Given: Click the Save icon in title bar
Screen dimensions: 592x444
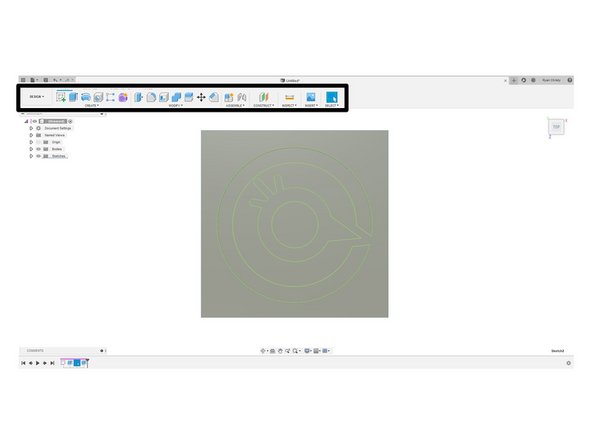Looking at the screenshot, I should click(x=46, y=80).
